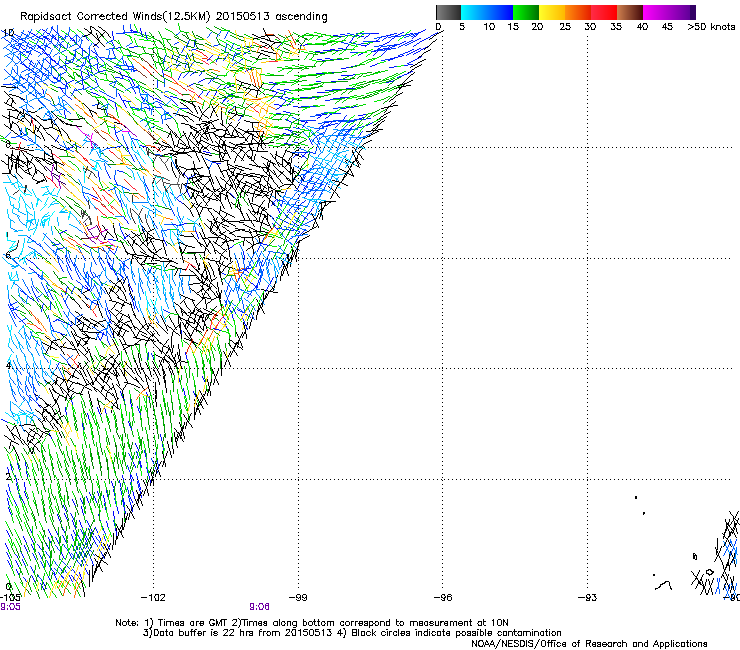740x650 pixels.
Task: Click the longitude label '-99'
Action: coord(298,598)
